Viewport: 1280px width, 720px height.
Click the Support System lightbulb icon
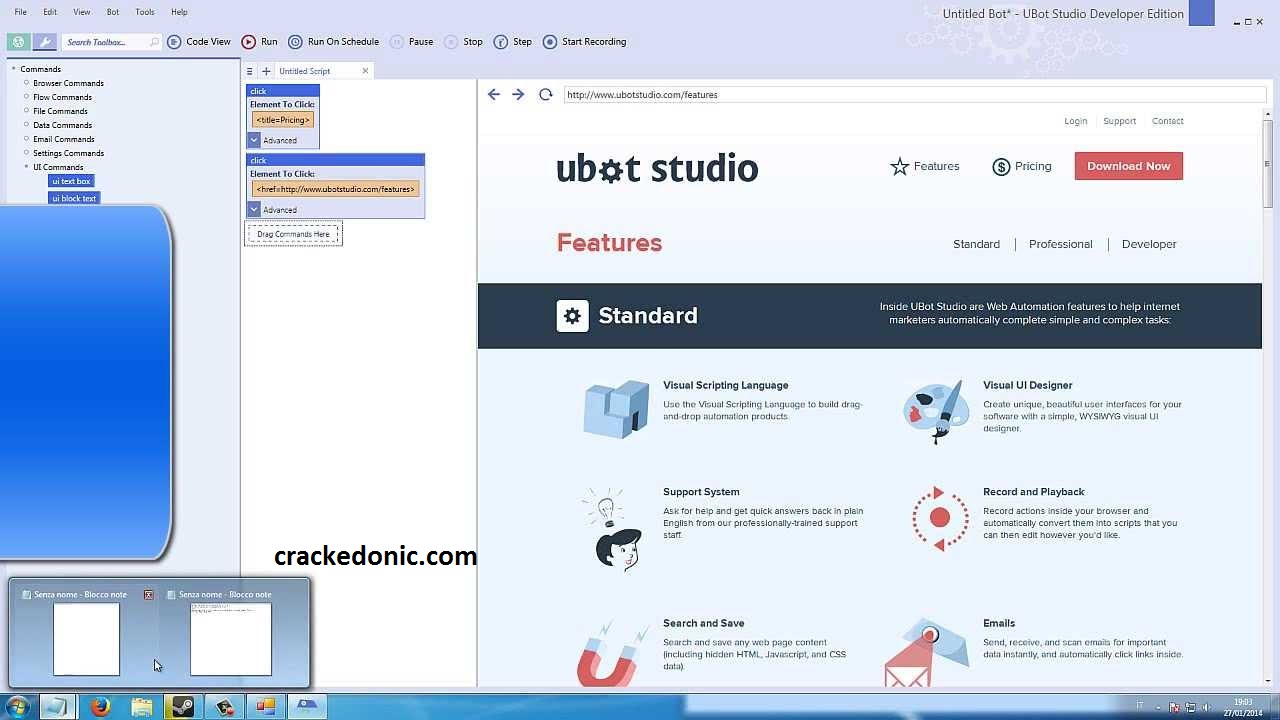[611, 528]
